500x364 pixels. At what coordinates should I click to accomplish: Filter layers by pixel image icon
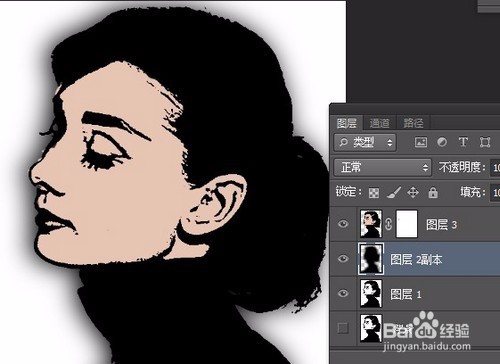pyautogui.click(x=421, y=142)
